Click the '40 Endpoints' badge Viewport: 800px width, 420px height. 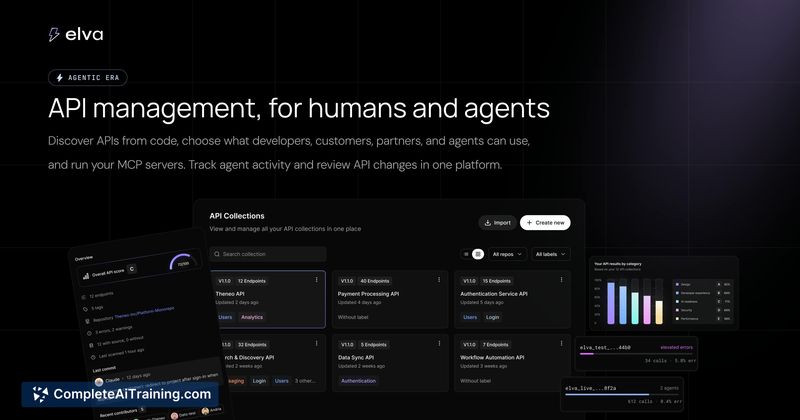click(374, 281)
